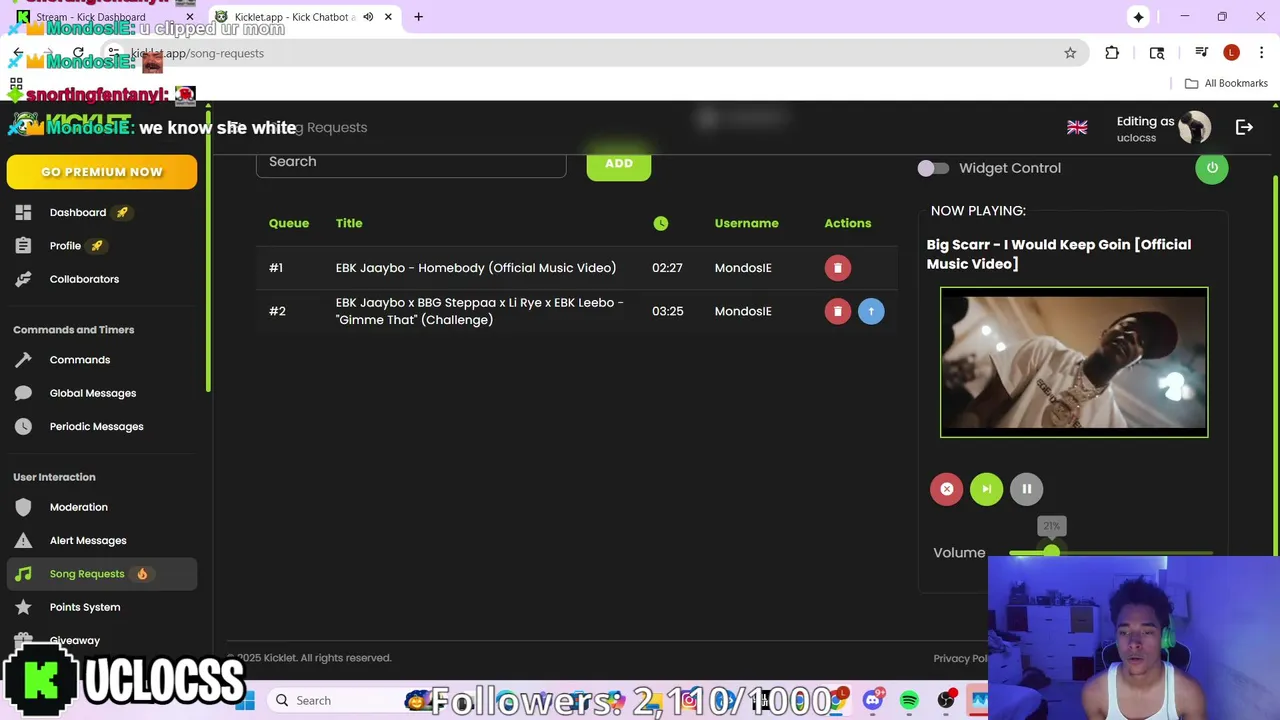Select the 03:25 duration cell
The width and height of the screenshot is (1280, 720).
pos(668,311)
